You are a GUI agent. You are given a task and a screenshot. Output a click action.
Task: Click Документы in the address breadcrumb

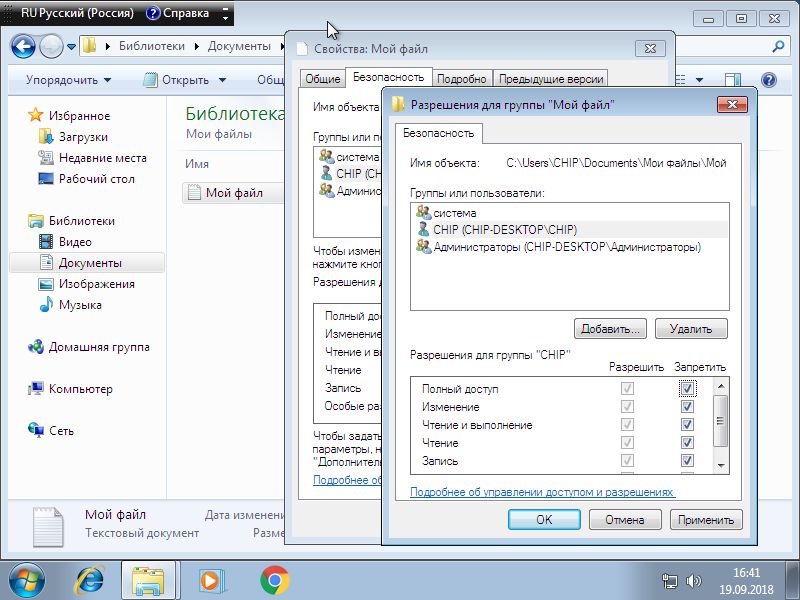point(239,46)
